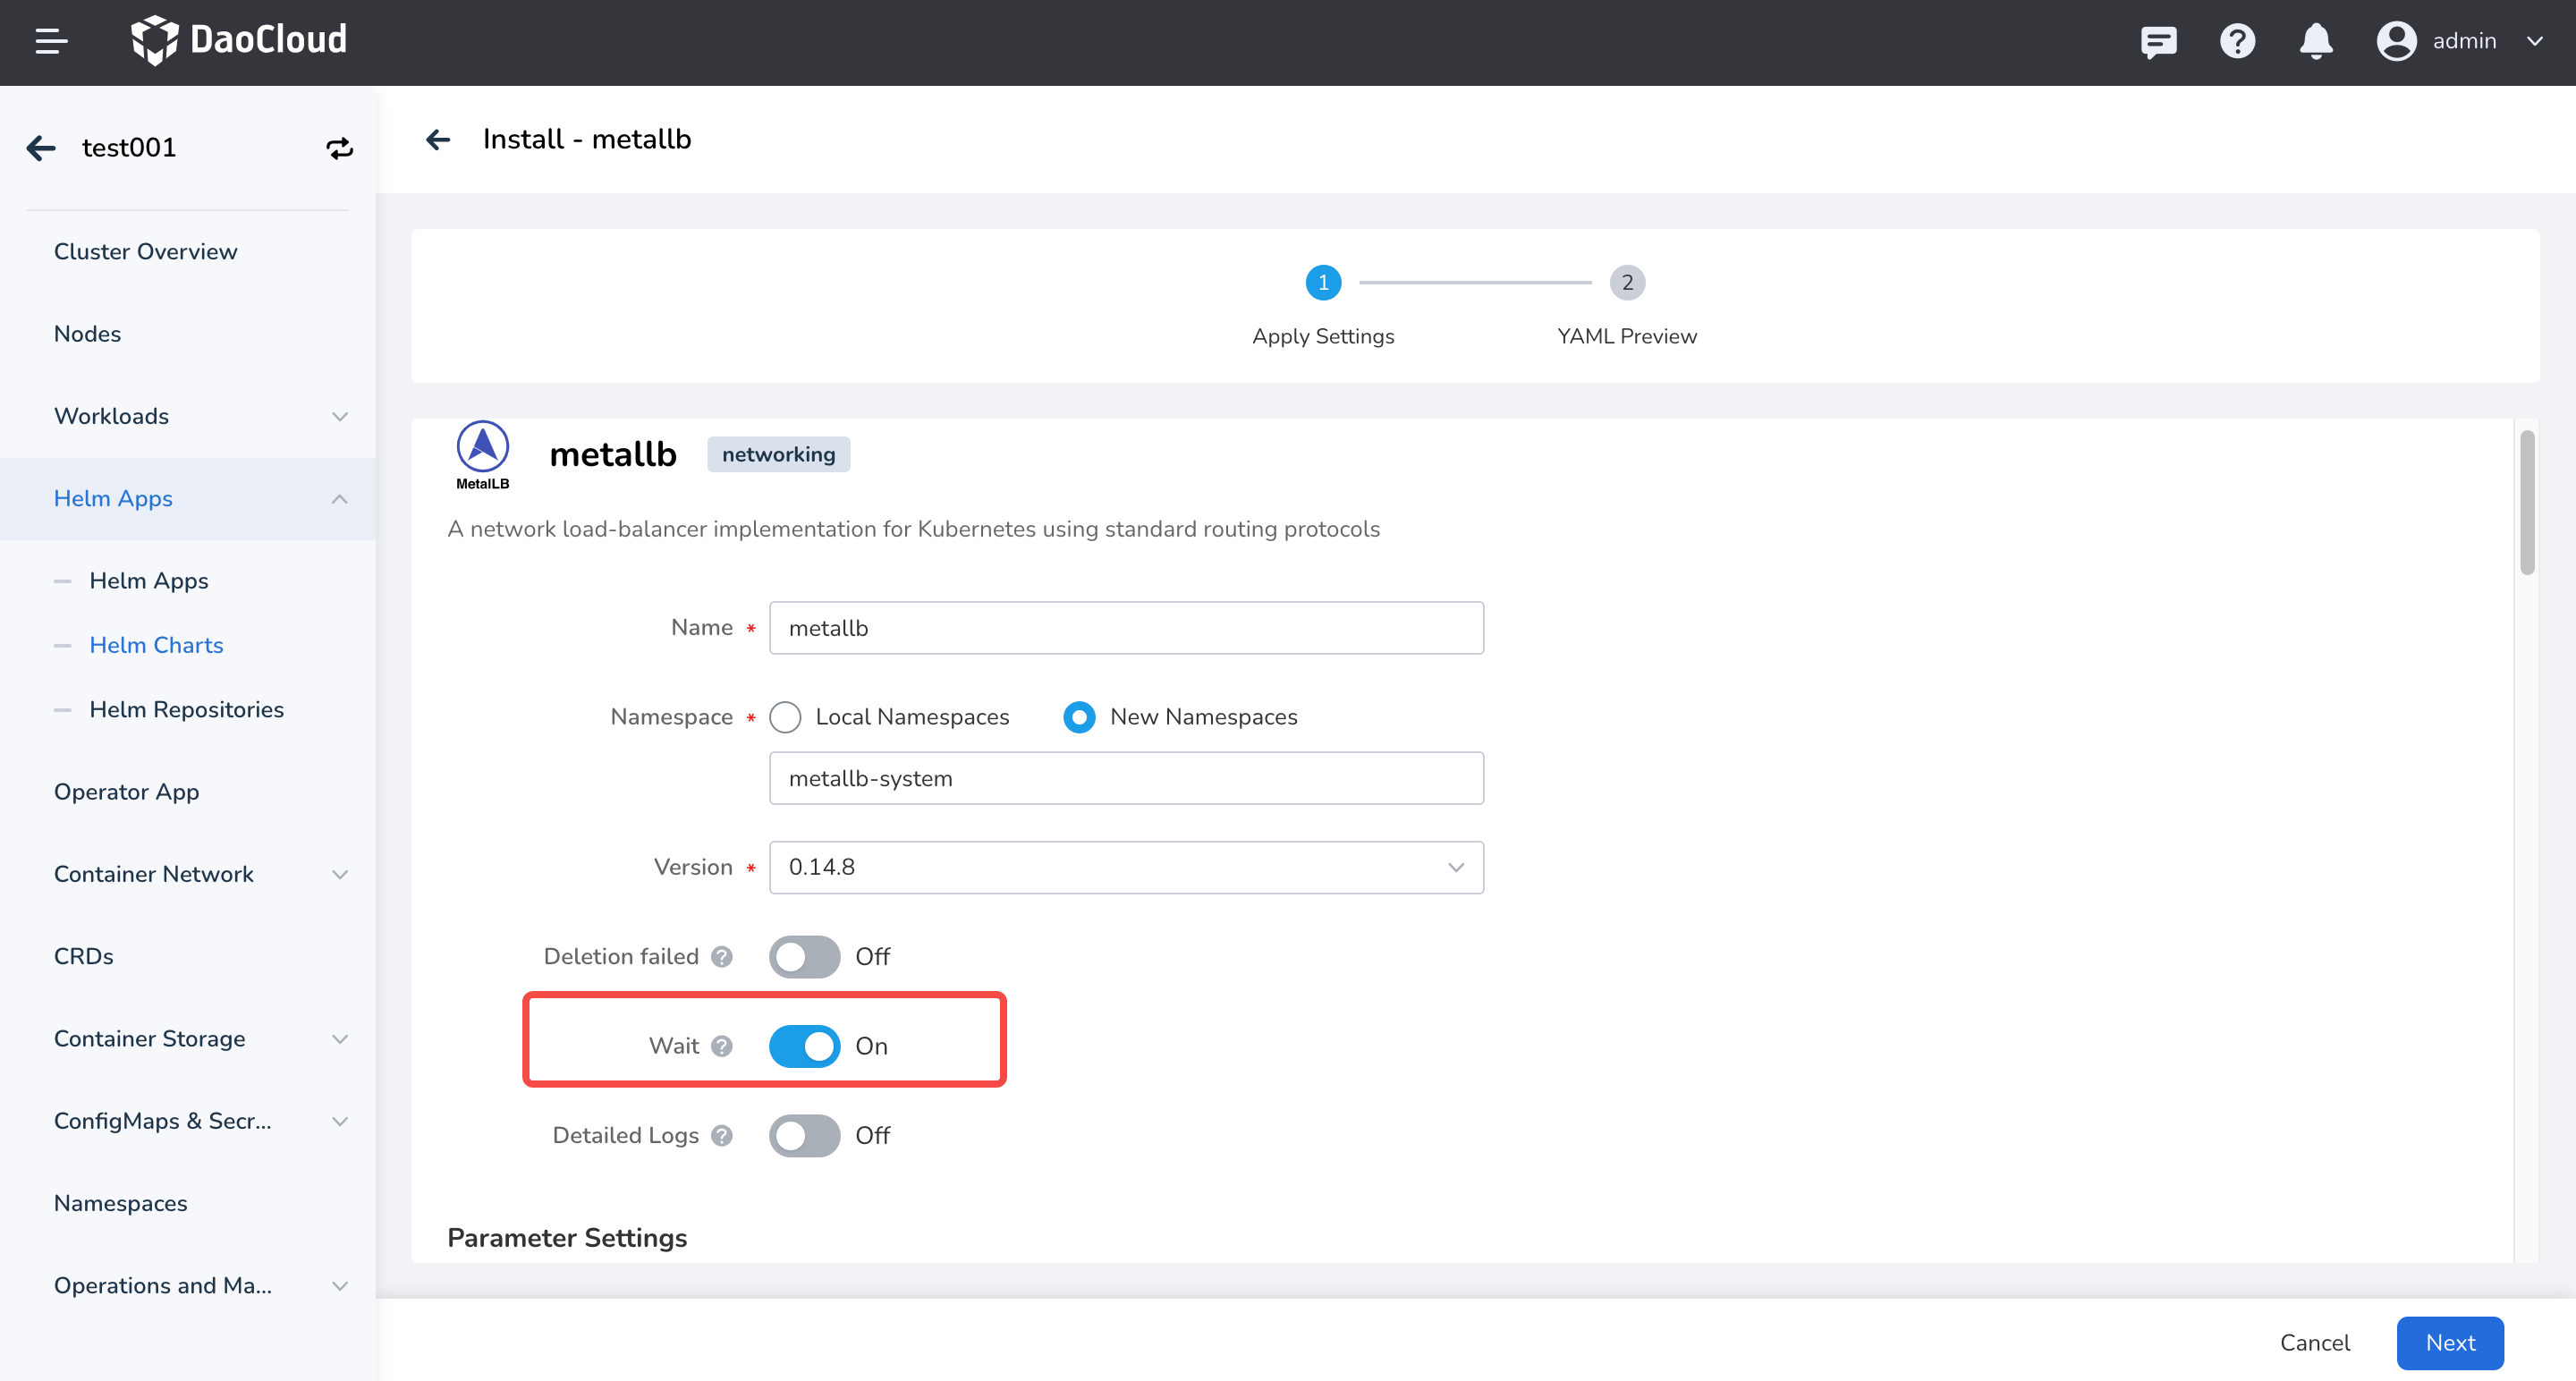
Task: Open the Version 0.14.8 dropdown
Action: pyautogui.click(x=1125, y=867)
